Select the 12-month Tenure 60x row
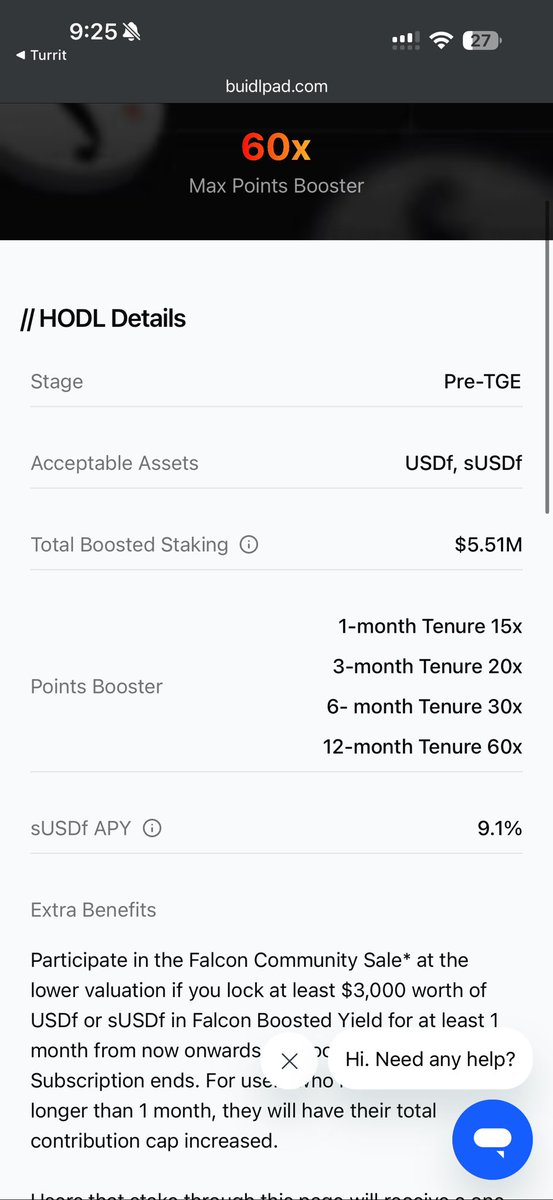 (x=422, y=746)
